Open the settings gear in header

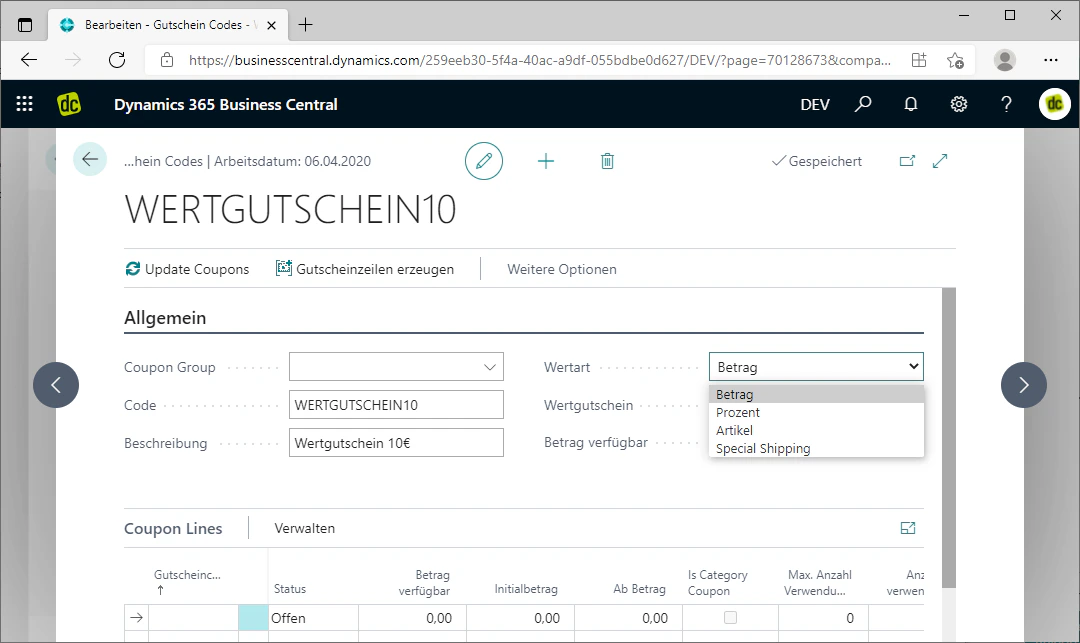(959, 104)
